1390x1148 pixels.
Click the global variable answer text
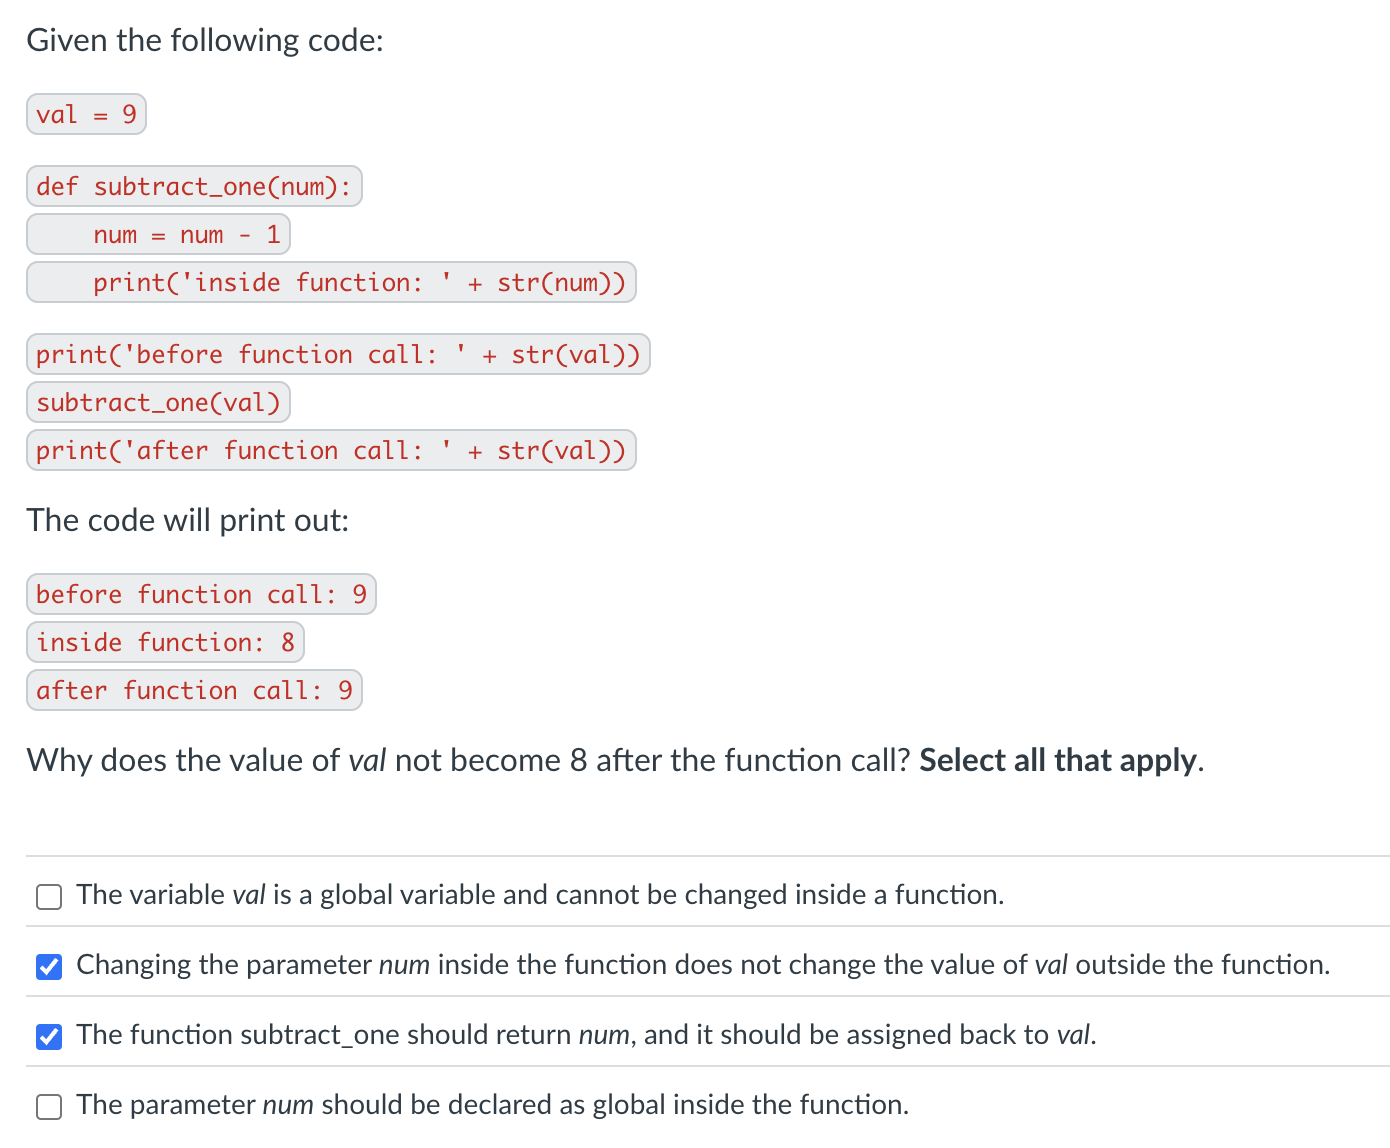point(540,895)
